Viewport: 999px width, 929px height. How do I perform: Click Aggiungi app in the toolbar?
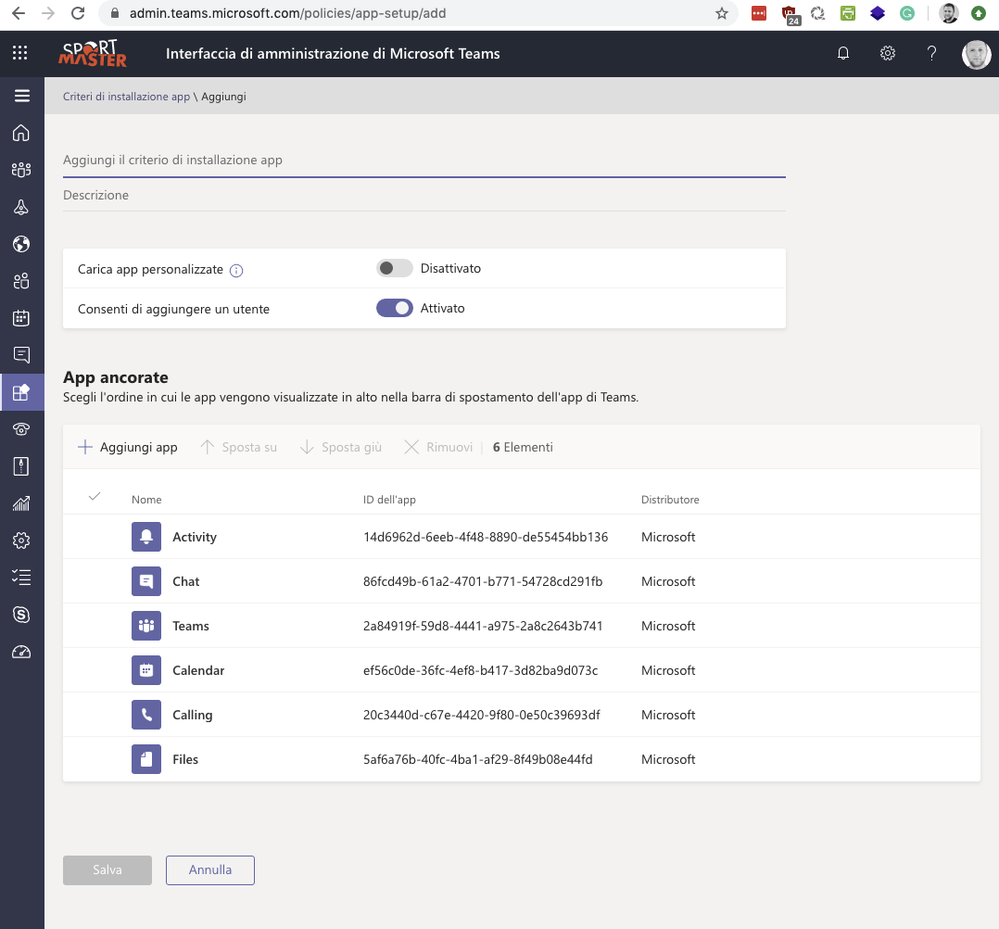(127, 447)
